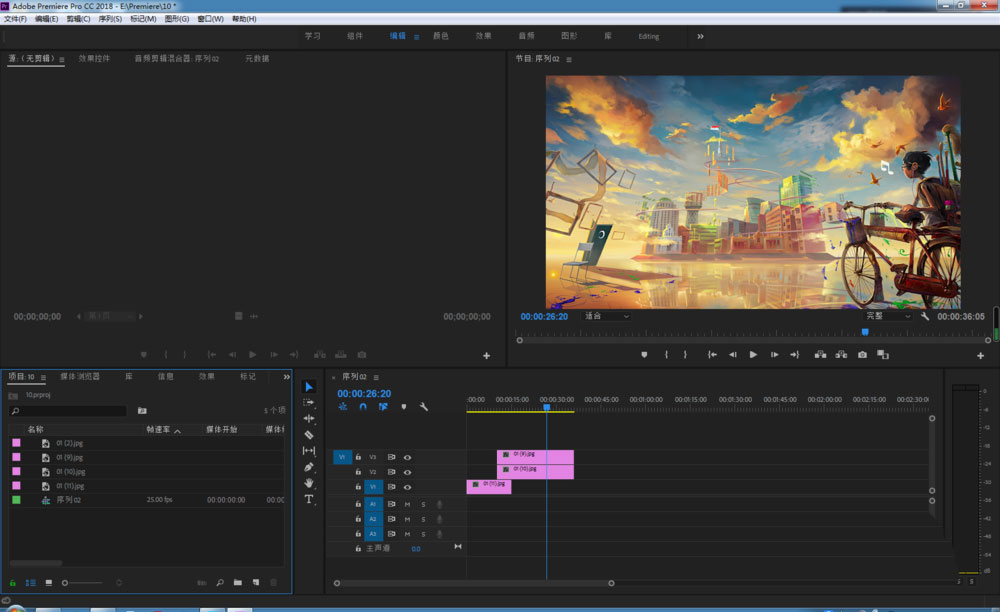Adjust Project panel thumbnail zoom slider

pyautogui.click(x=82, y=583)
